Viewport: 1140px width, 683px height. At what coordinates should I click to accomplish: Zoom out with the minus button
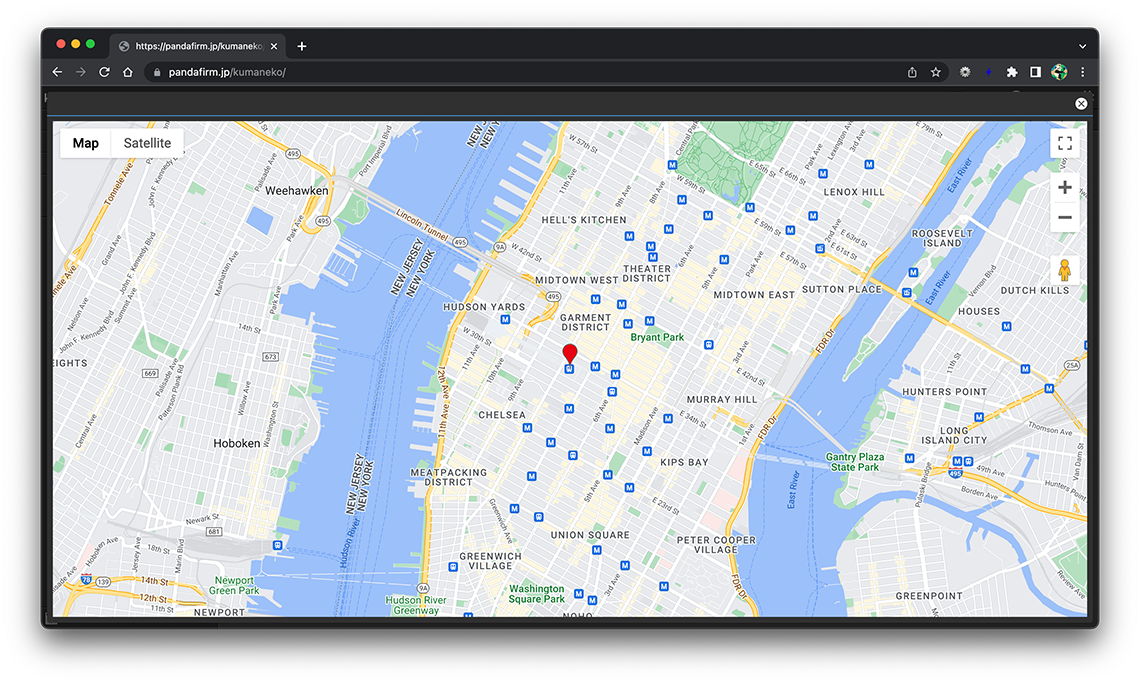click(1064, 218)
